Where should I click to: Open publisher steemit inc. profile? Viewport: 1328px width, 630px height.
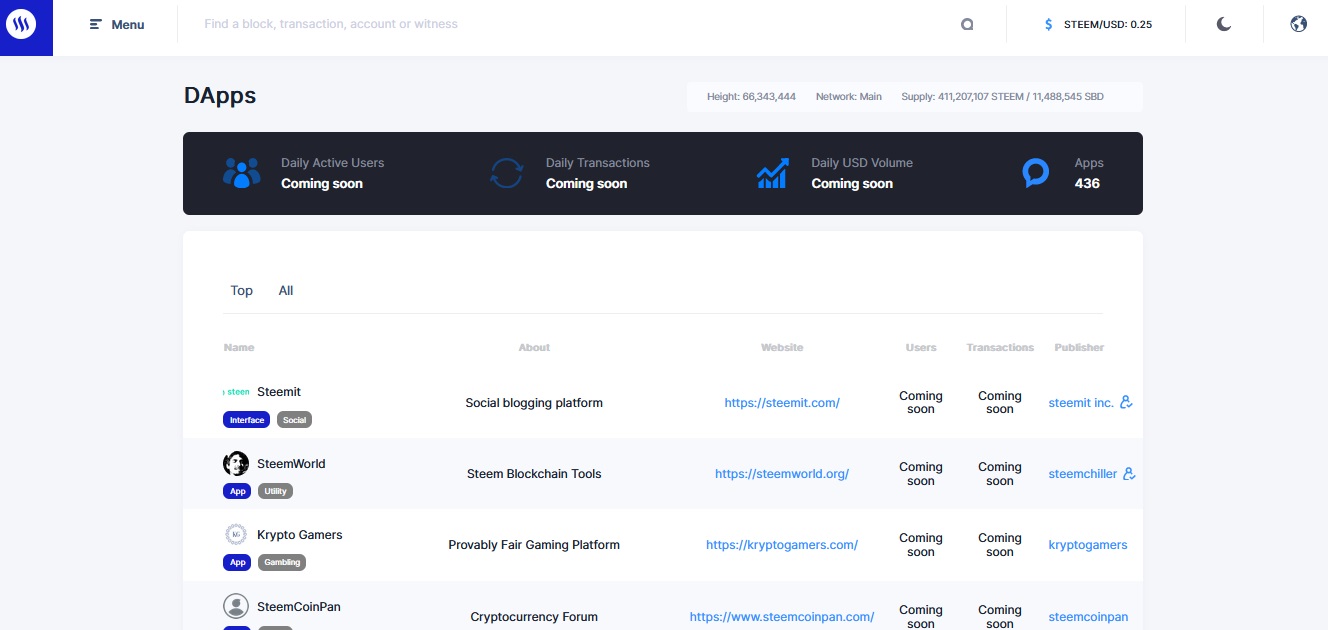click(x=1081, y=403)
